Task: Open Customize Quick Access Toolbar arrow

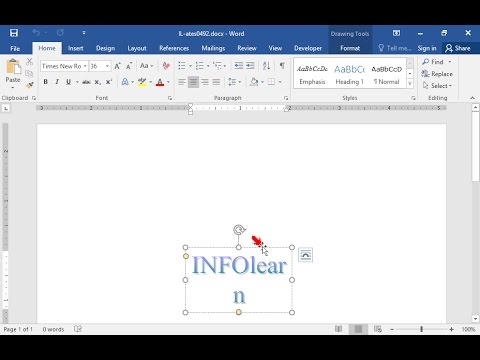Action: coord(84,33)
